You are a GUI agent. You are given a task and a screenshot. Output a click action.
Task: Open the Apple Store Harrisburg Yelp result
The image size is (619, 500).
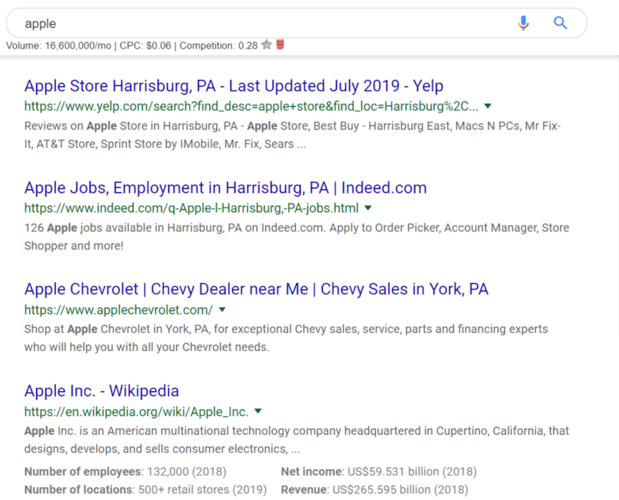[x=234, y=86]
